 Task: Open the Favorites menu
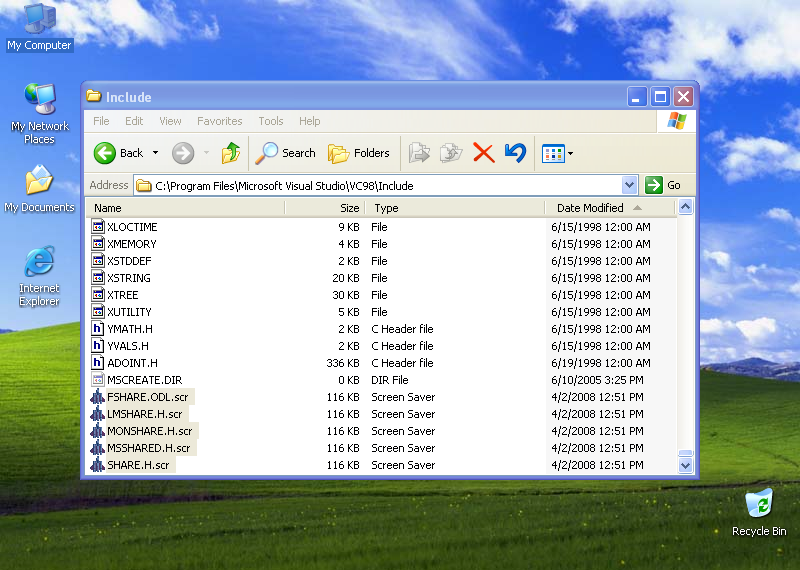click(x=219, y=121)
